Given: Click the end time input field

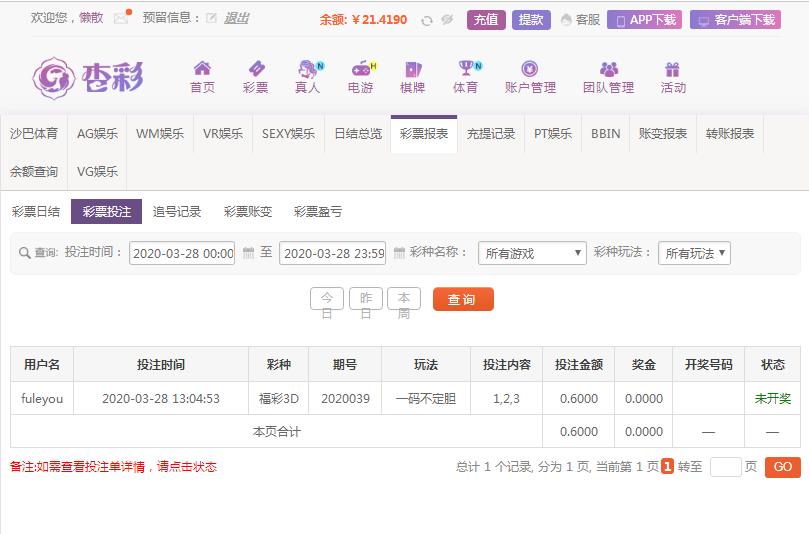Looking at the screenshot, I should [333, 253].
